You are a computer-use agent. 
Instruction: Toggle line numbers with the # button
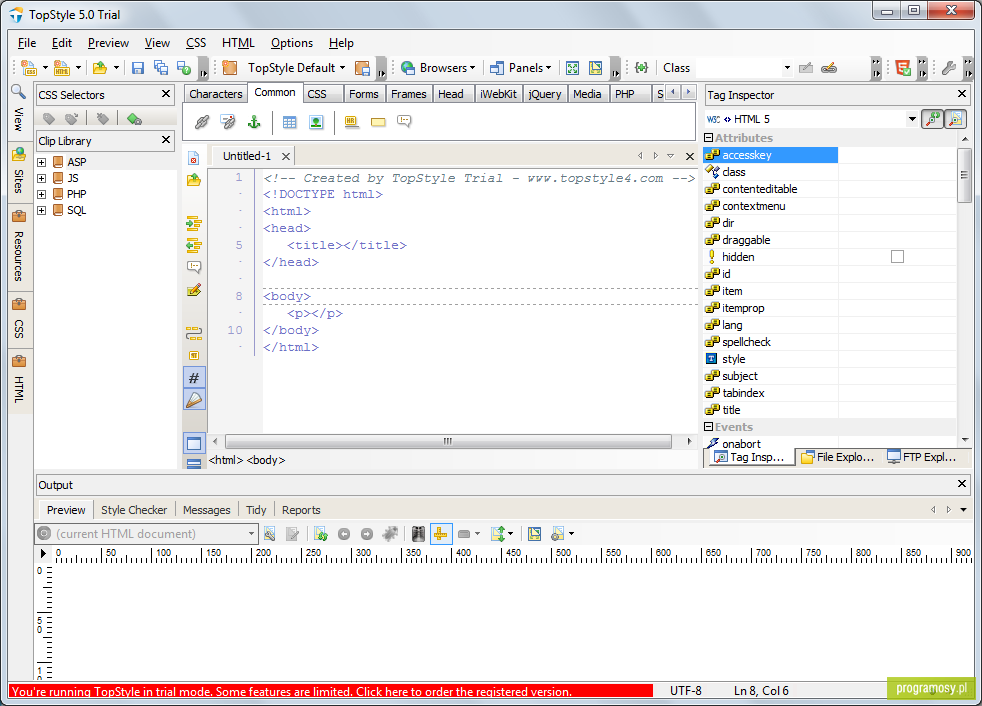point(194,378)
